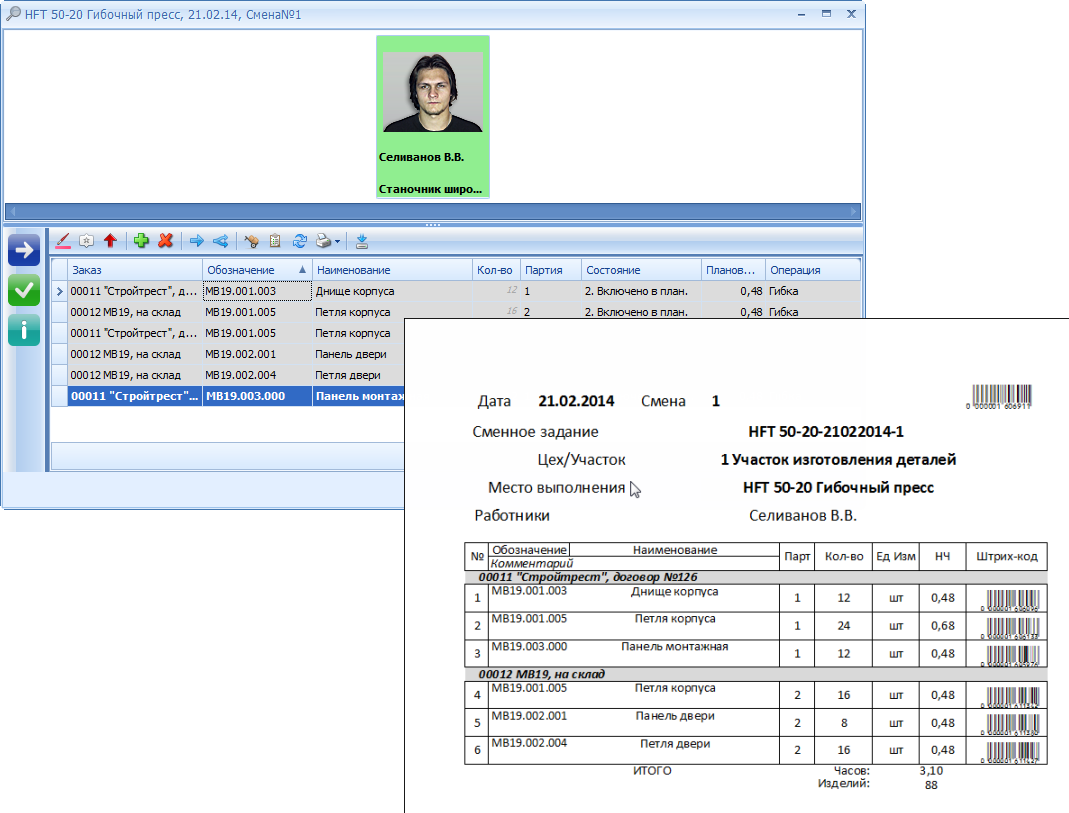Sort by the Наименование column header
Screen dimensions: 1069x813
pyautogui.click(x=392, y=270)
